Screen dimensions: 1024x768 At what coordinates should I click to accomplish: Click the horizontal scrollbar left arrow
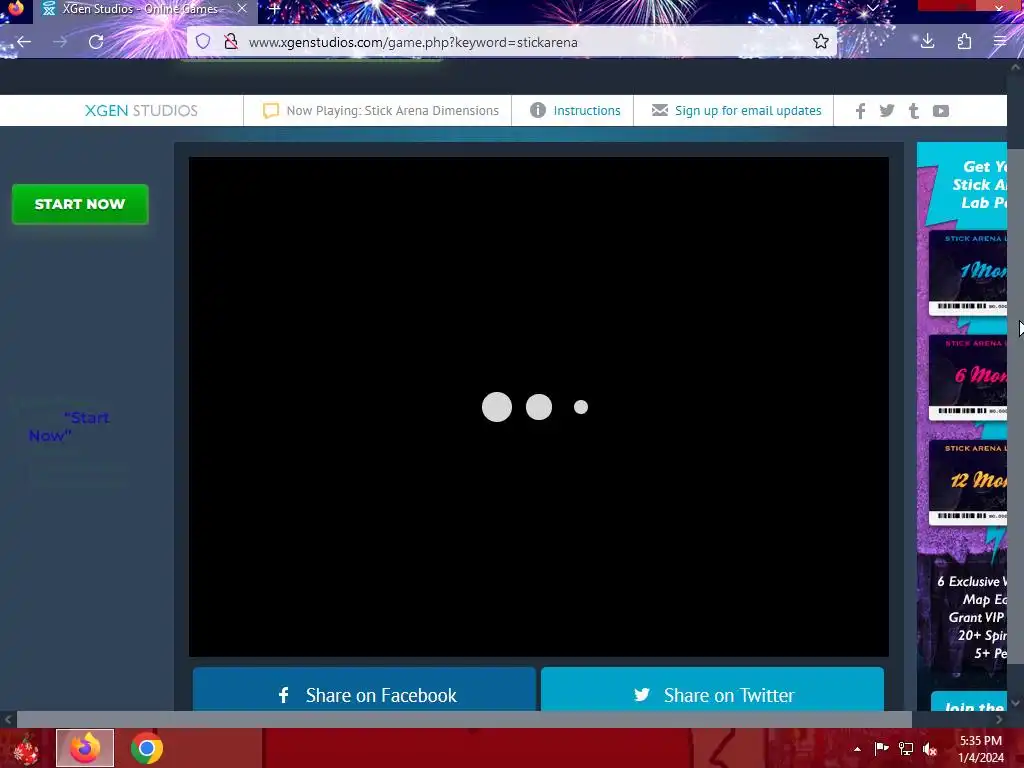pos(8,720)
